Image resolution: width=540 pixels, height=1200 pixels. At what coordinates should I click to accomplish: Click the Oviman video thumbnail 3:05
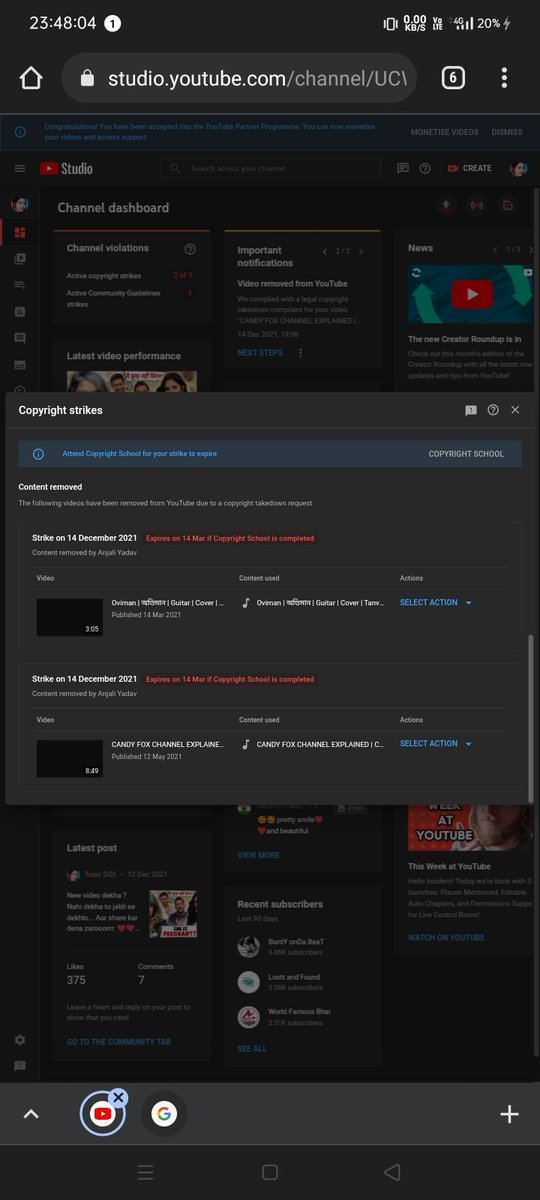[x=70, y=617]
